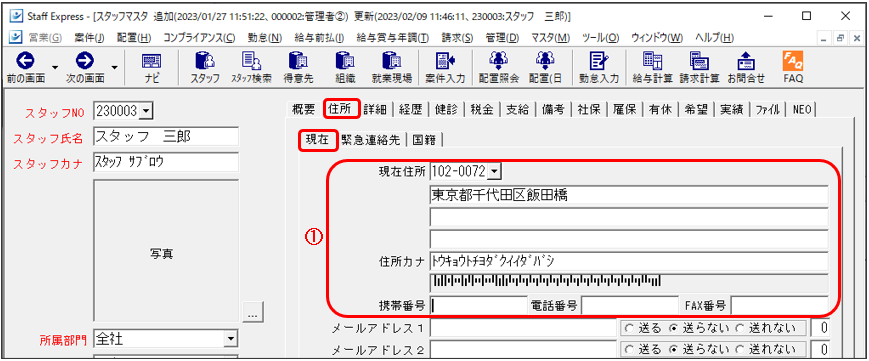
Task: Switch to the 緊急連絡先 tab
Action: (371, 140)
